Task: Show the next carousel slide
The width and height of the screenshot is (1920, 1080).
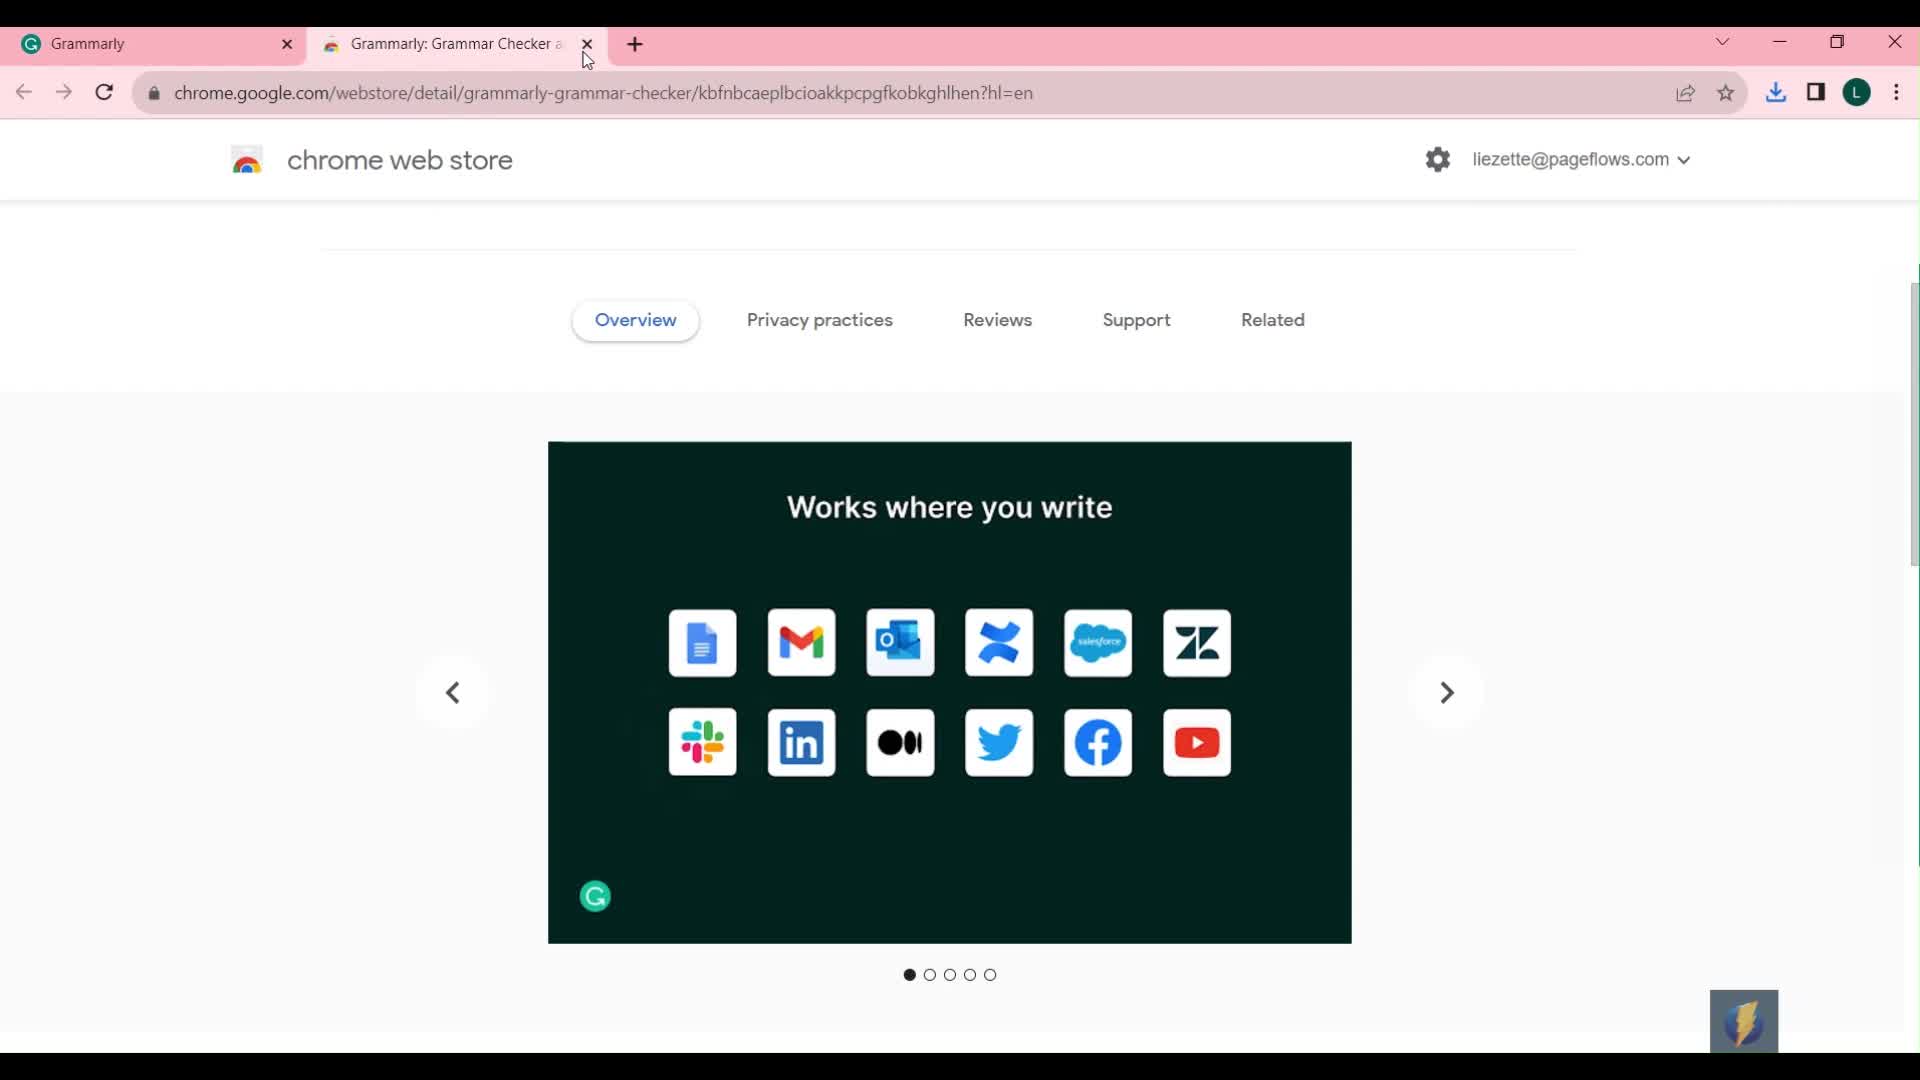Action: tap(1446, 692)
